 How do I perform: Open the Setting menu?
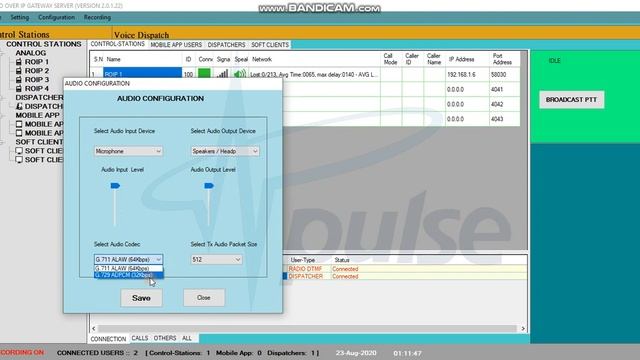(x=20, y=18)
